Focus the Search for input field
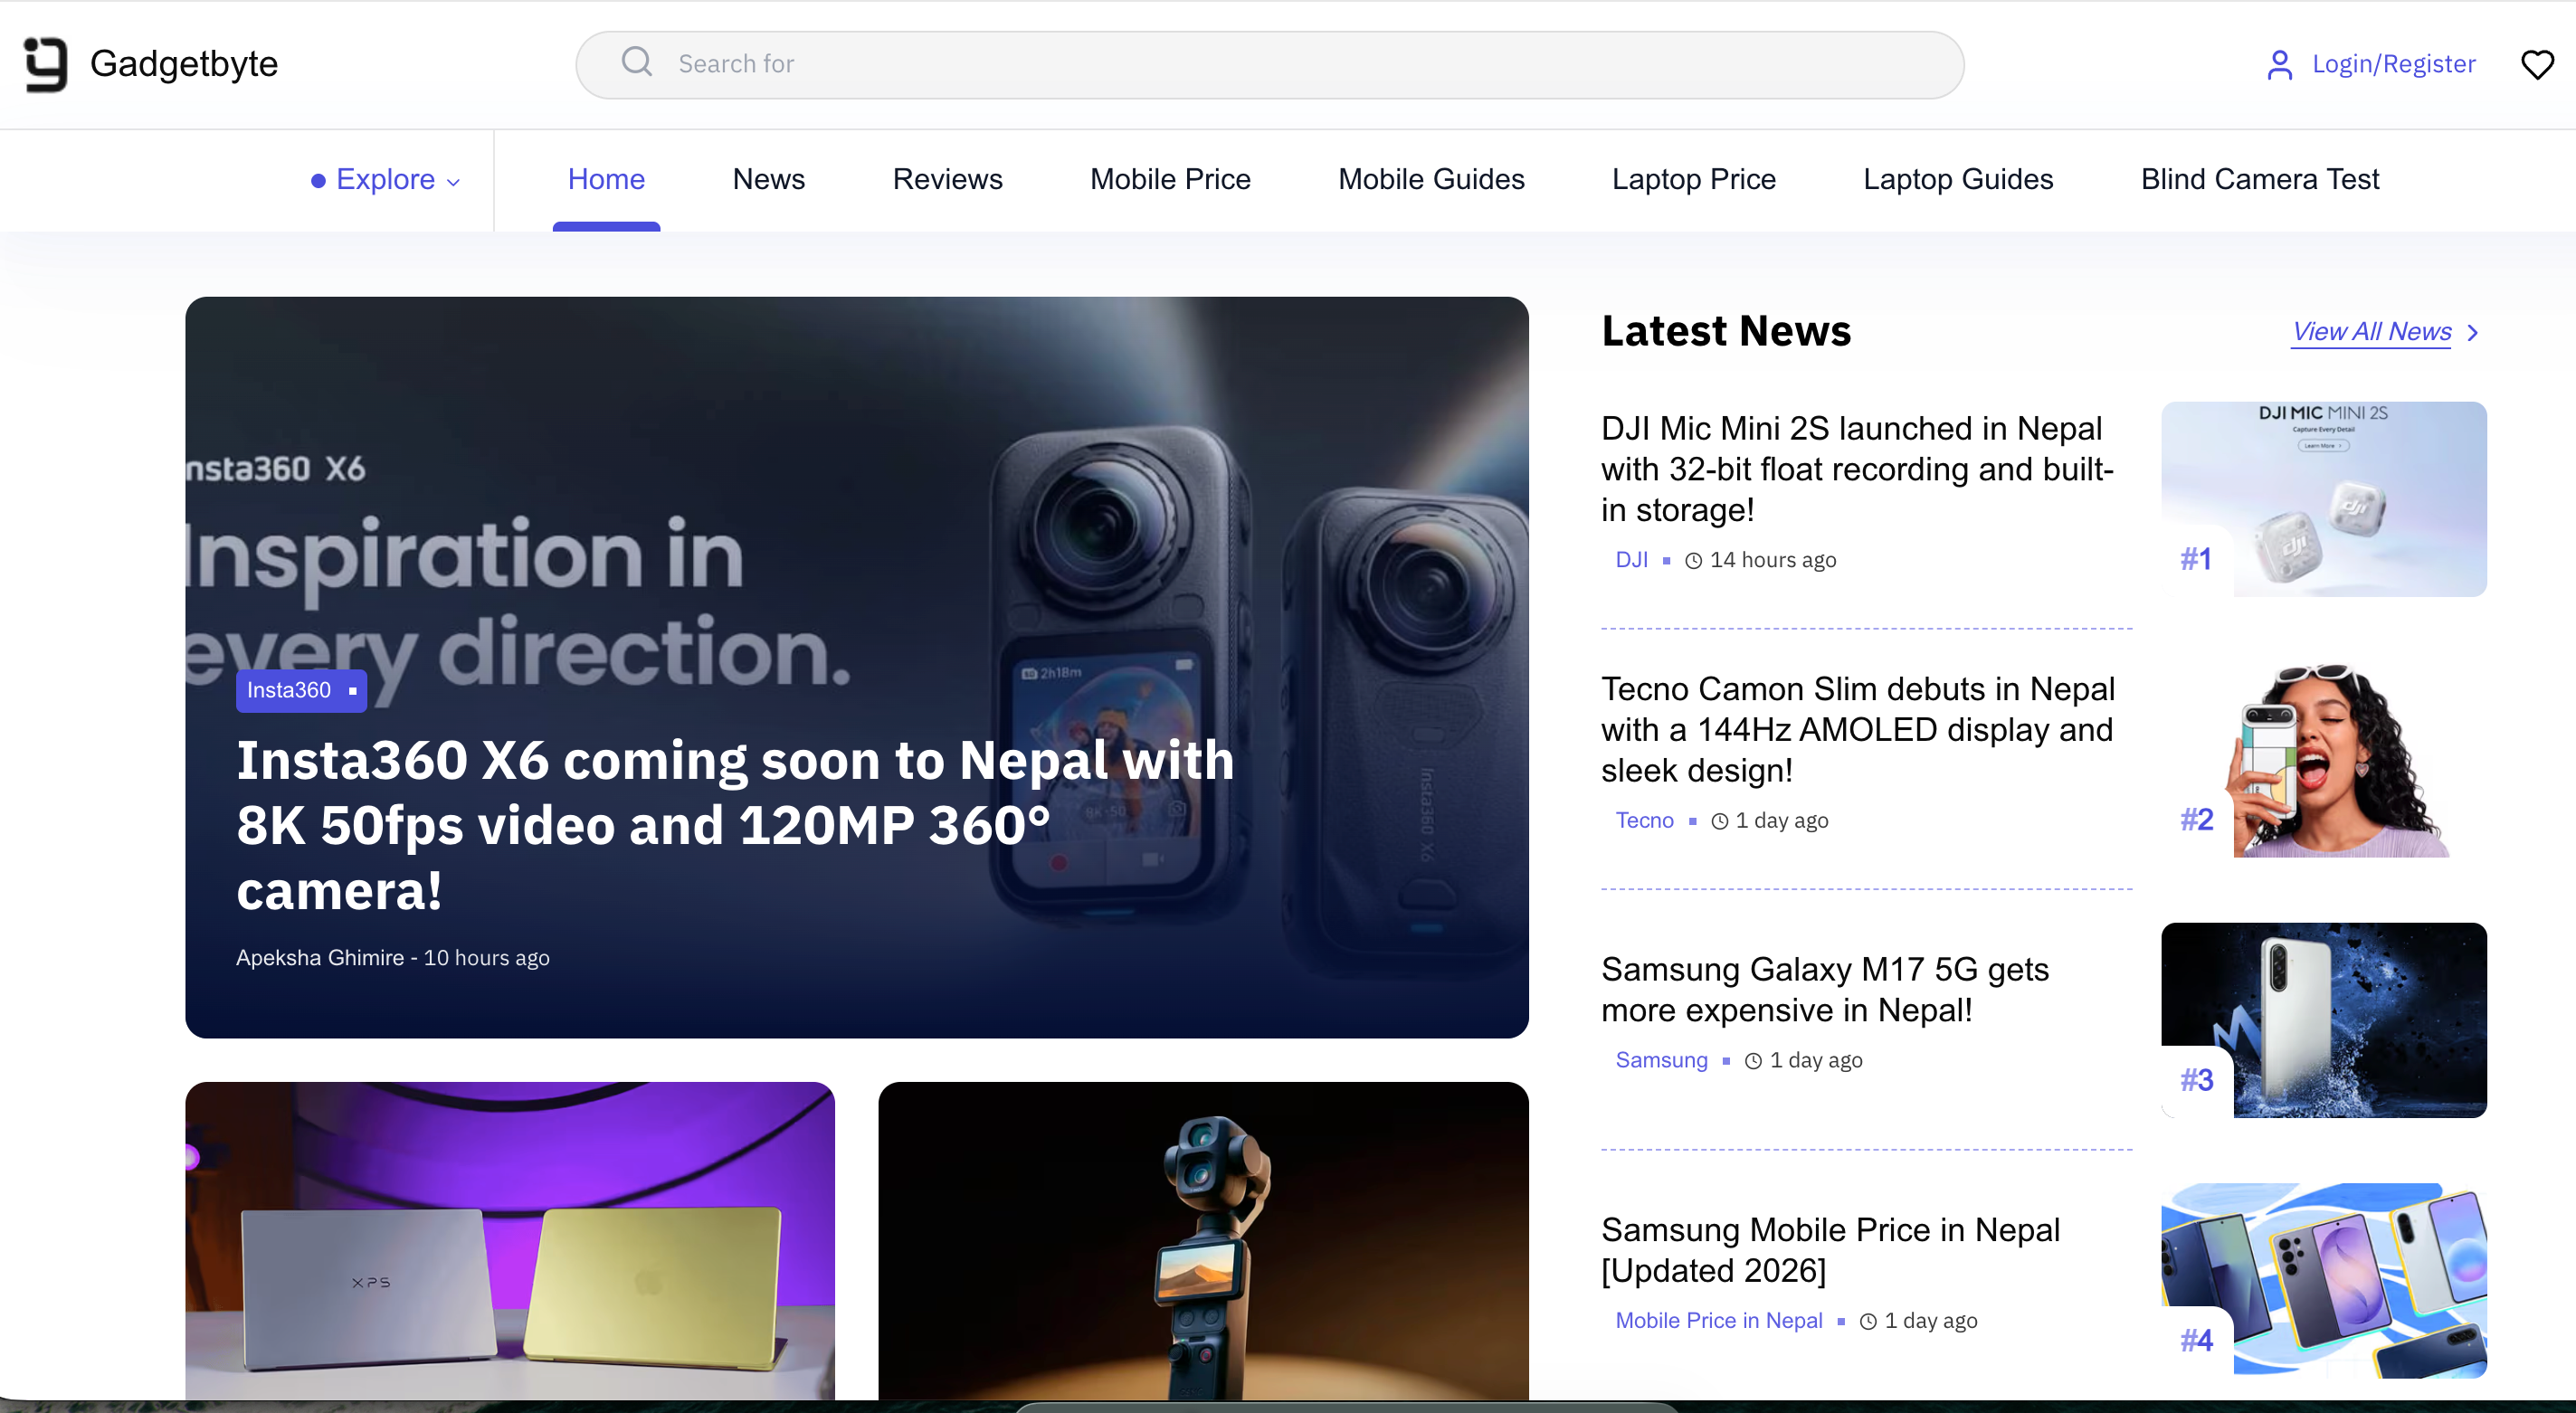Screen dimensions: 2576x1413 coord(1269,64)
